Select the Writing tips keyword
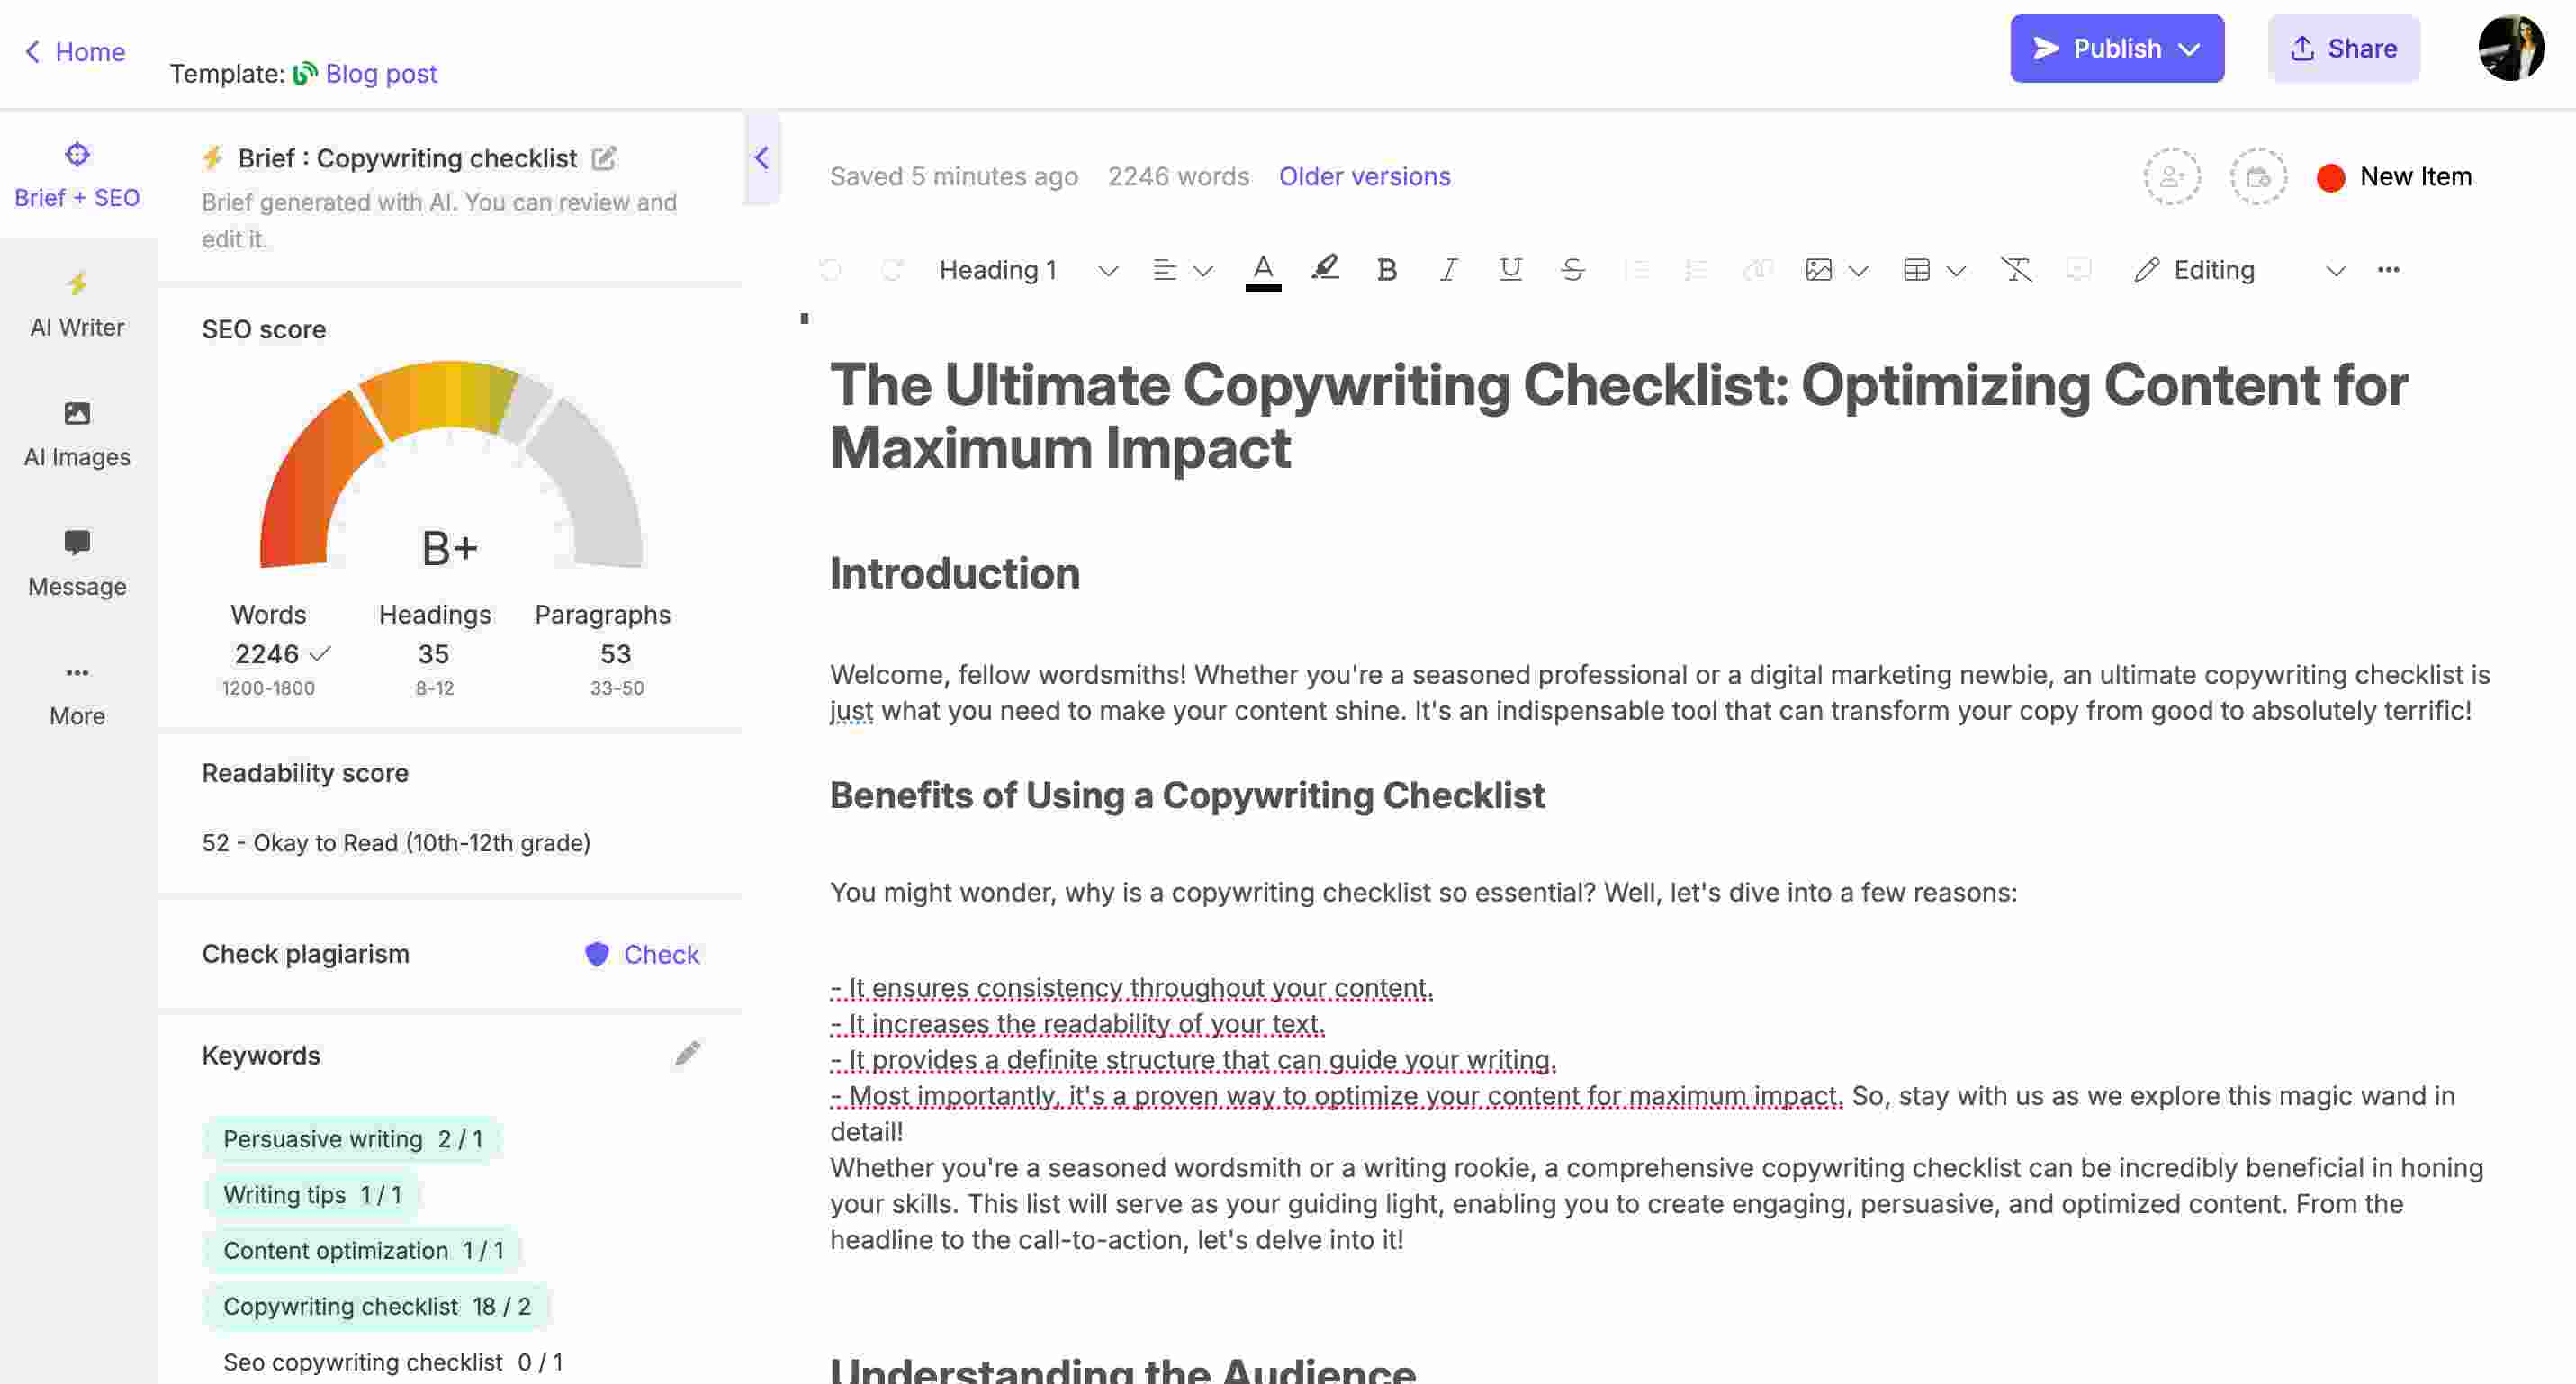The height and width of the screenshot is (1384, 2576). [312, 1195]
